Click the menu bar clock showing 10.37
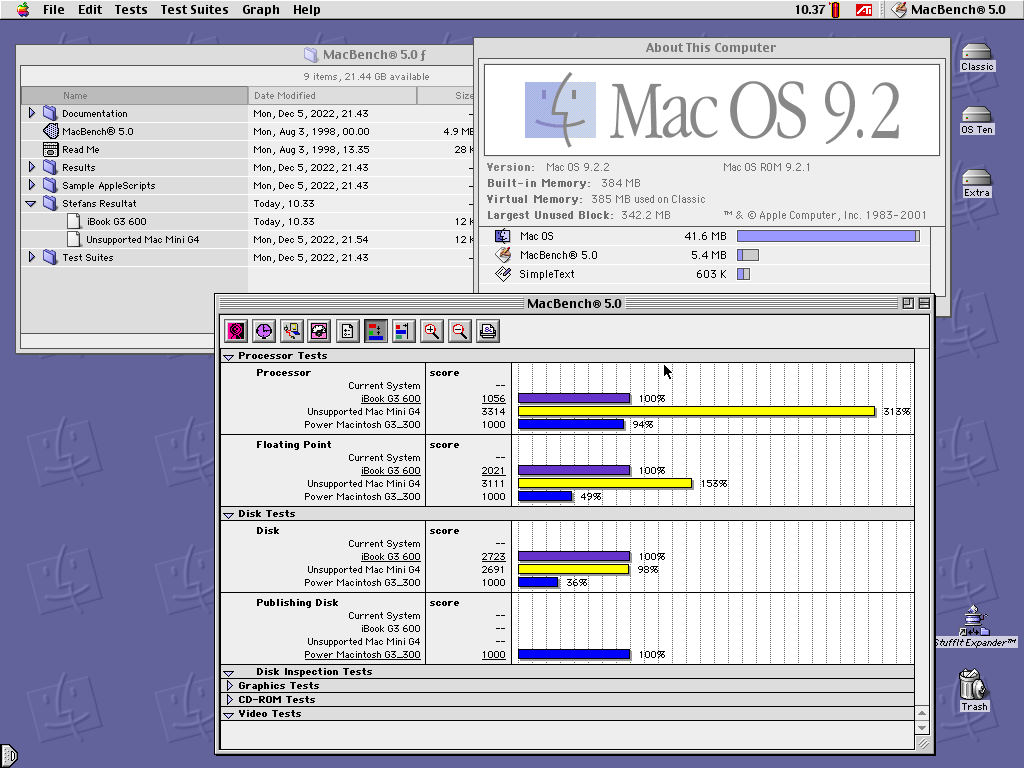1024x768 pixels. [810, 10]
